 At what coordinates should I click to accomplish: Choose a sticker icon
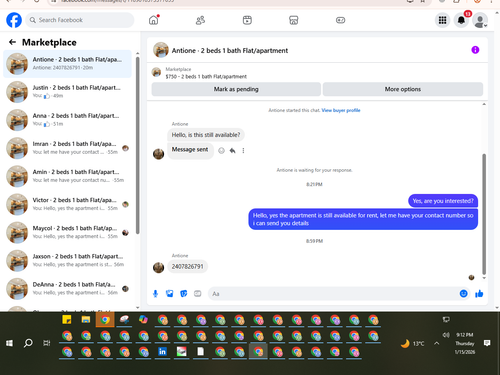pyautogui.click(x=184, y=294)
